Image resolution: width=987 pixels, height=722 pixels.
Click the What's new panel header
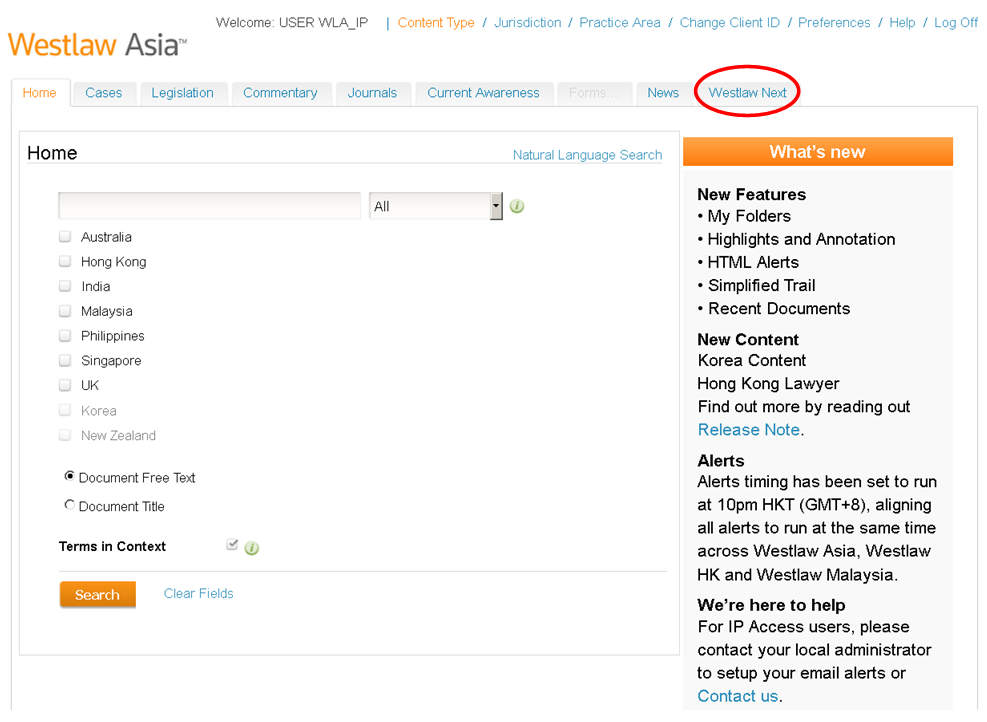(x=818, y=152)
